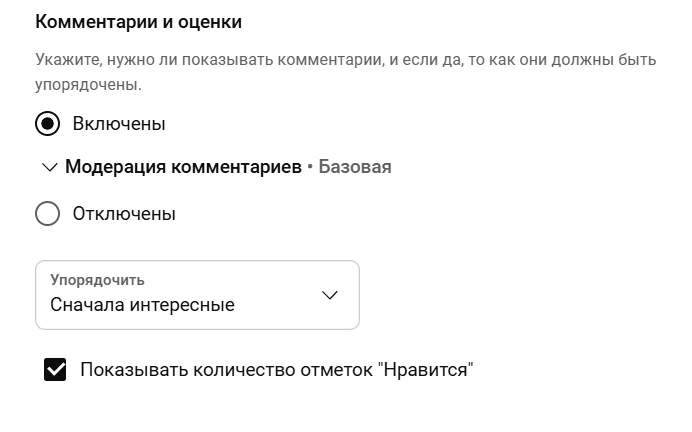Click the filled radio circle for Включены
Screen dimensions: 692x432
point(47,124)
